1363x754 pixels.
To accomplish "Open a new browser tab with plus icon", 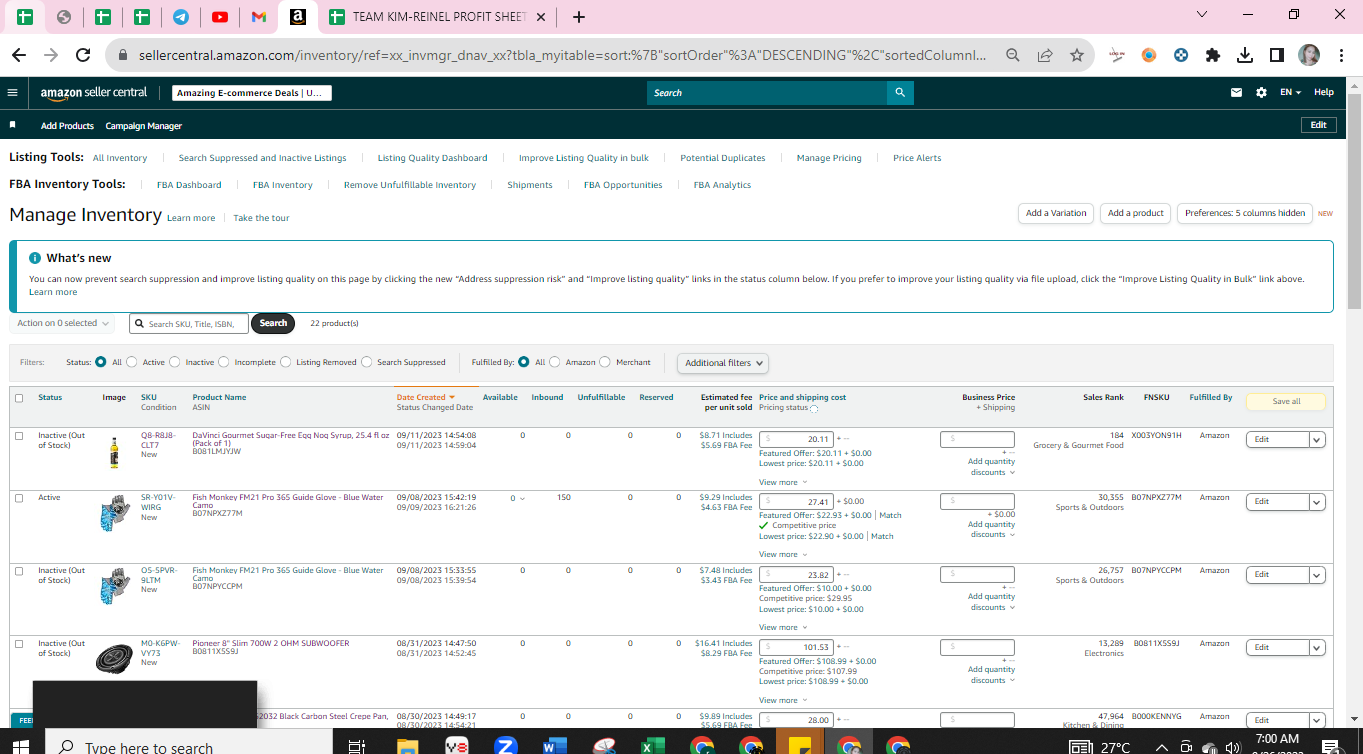I will (x=579, y=17).
